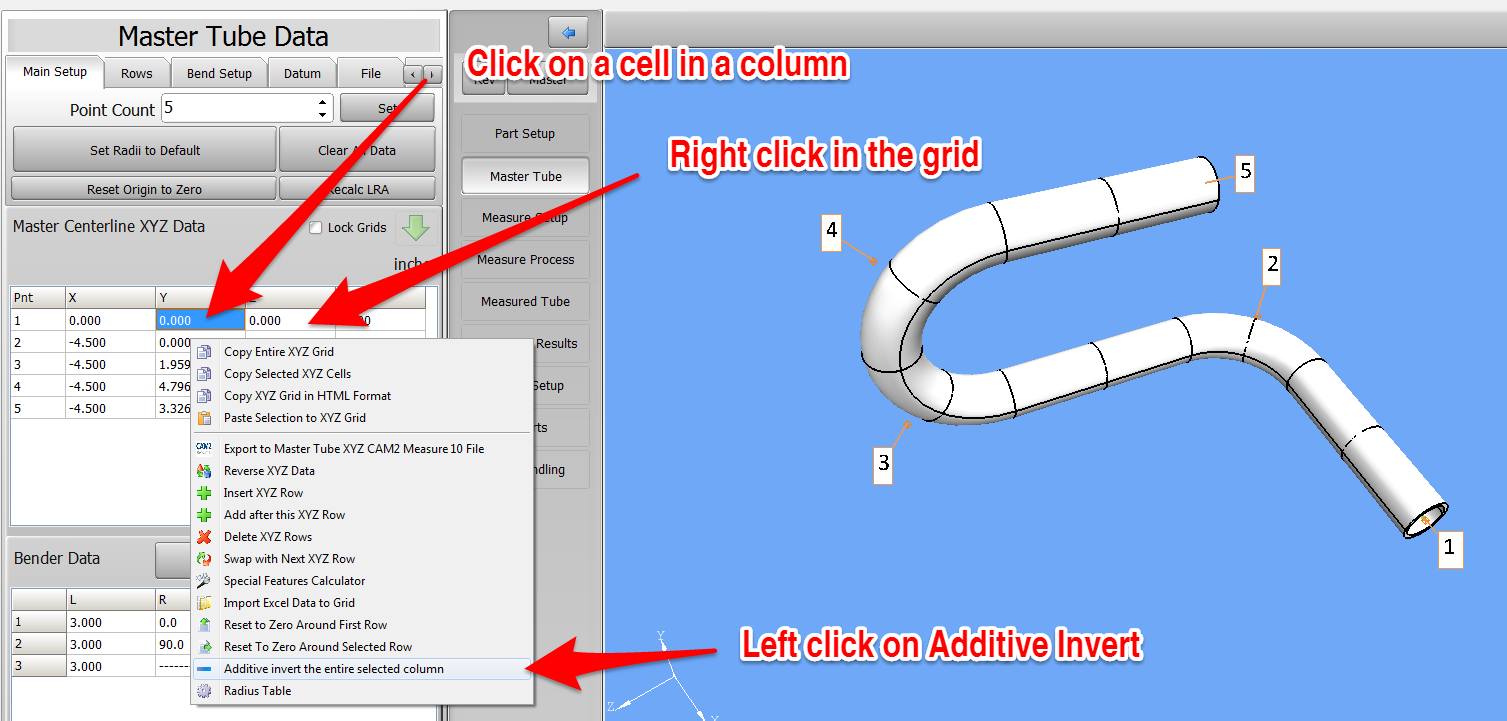Click the Paste Selection clipboard icon
Image resolution: width=1507 pixels, height=721 pixels.
click(x=204, y=418)
